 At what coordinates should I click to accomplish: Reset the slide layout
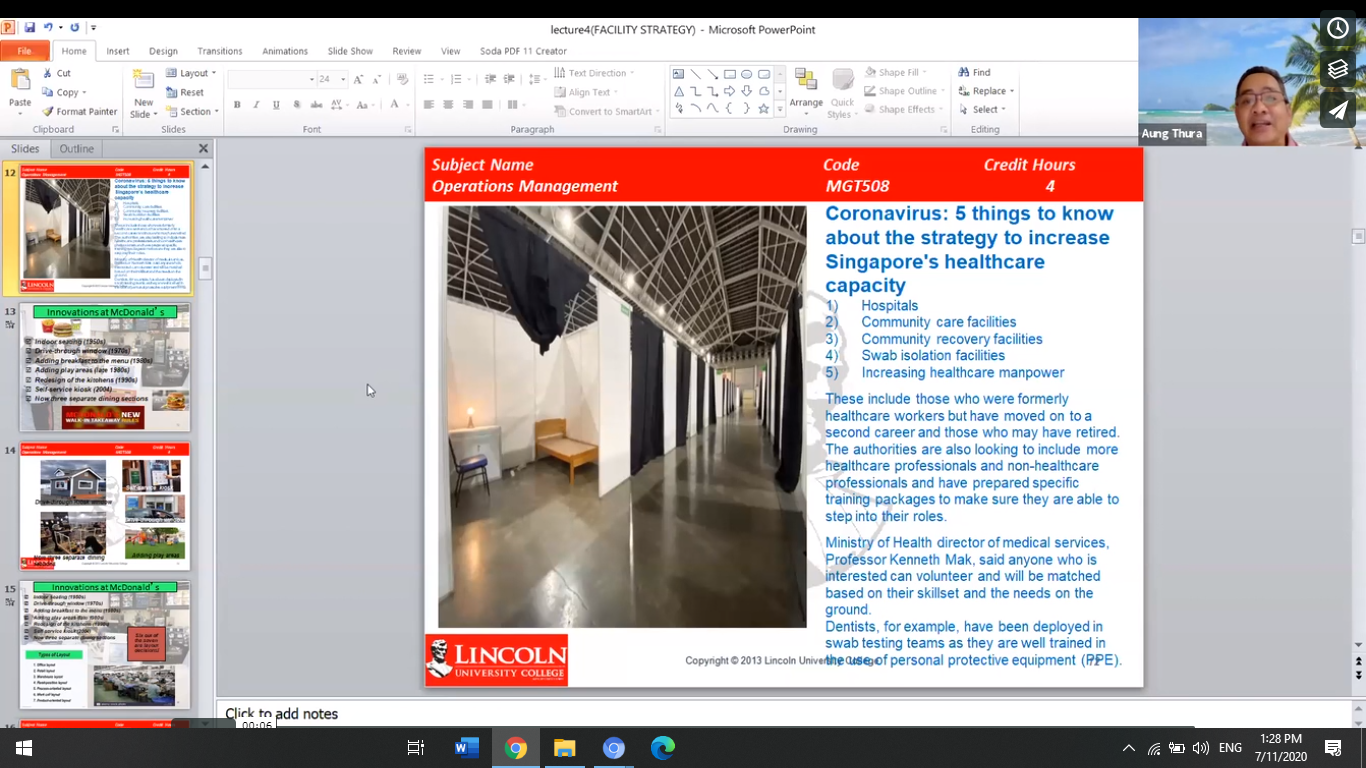[185, 92]
